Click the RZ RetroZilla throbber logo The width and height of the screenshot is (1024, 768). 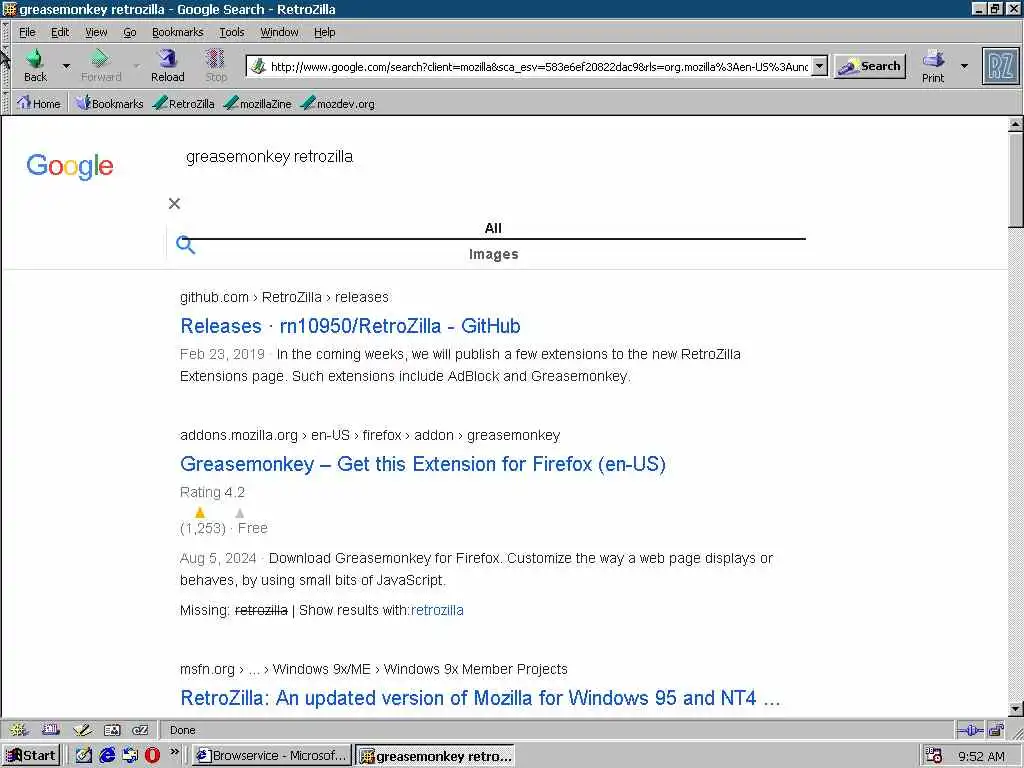pyautogui.click(x=1000, y=66)
